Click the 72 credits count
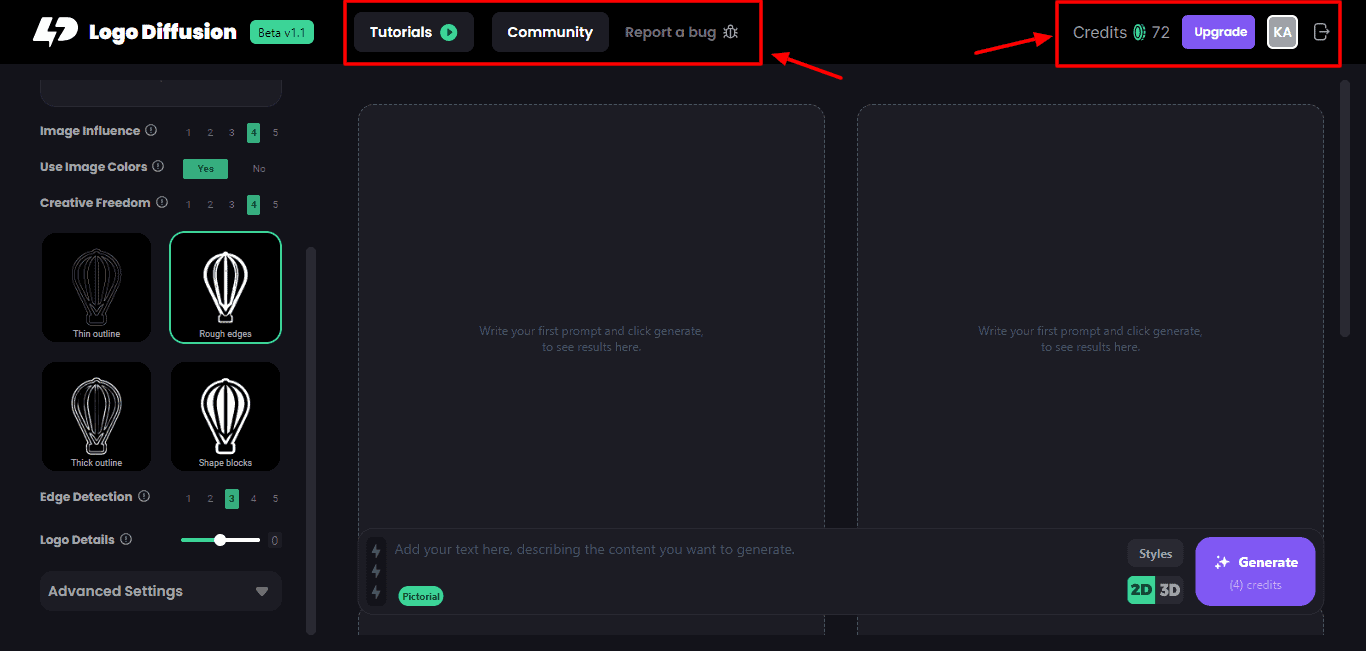This screenshot has height=651, width=1366. [x=1160, y=32]
